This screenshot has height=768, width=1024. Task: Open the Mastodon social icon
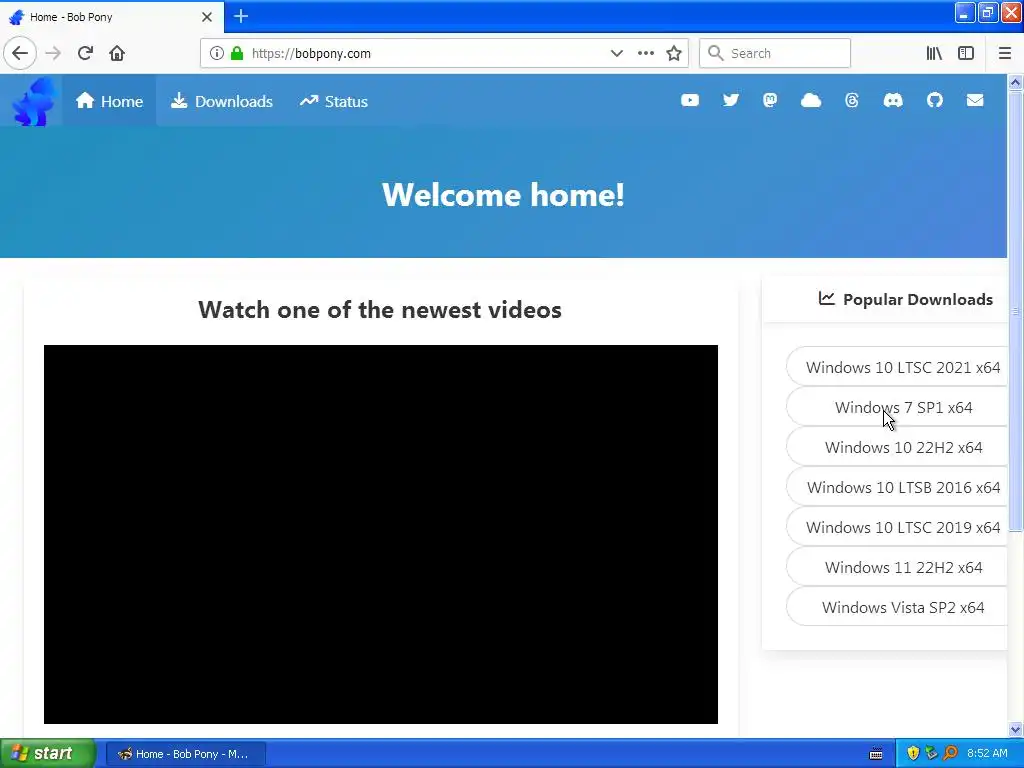(x=770, y=100)
